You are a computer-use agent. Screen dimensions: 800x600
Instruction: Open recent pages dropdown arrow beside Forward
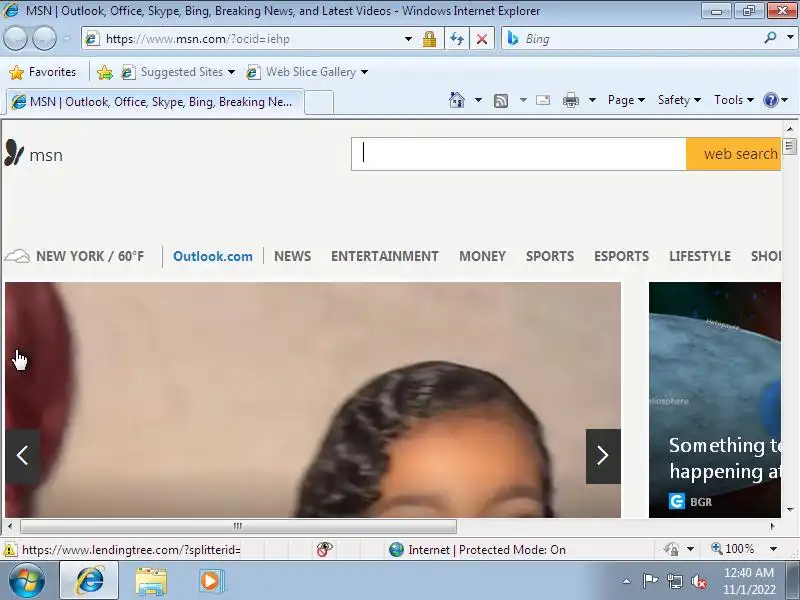(x=66, y=38)
